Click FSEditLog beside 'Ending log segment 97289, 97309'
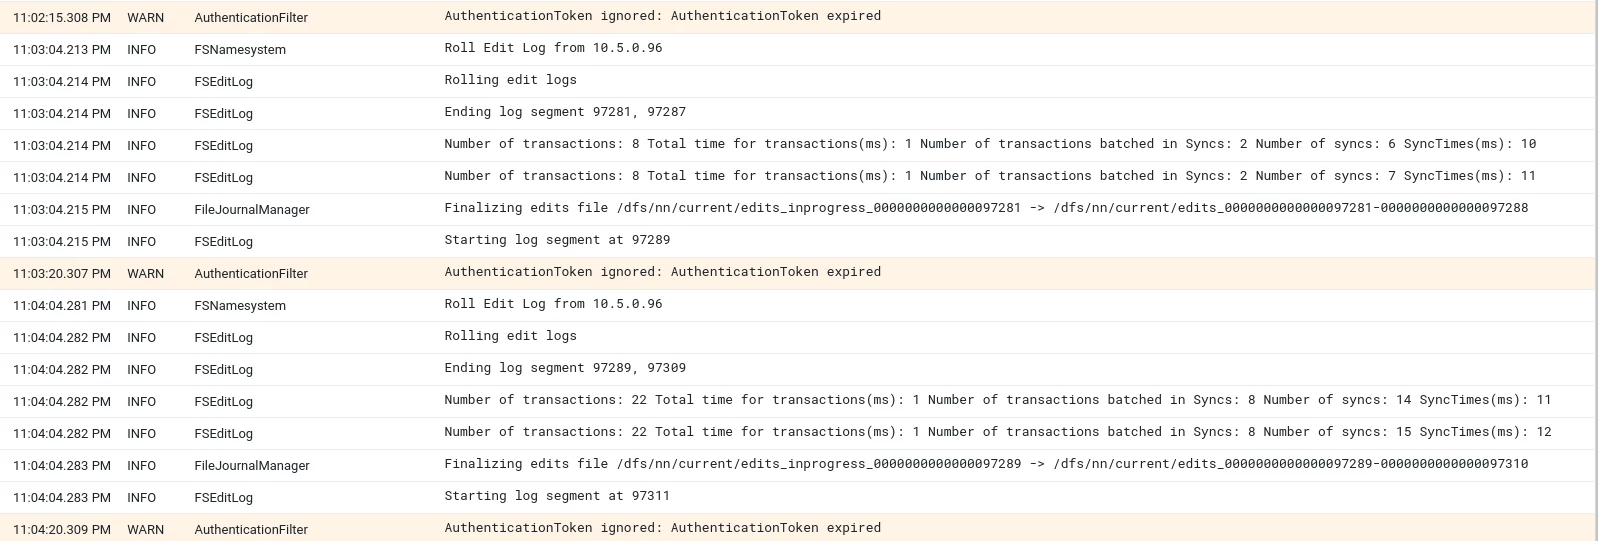Screen dimensions: 1598x541 pyautogui.click(x=223, y=370)
